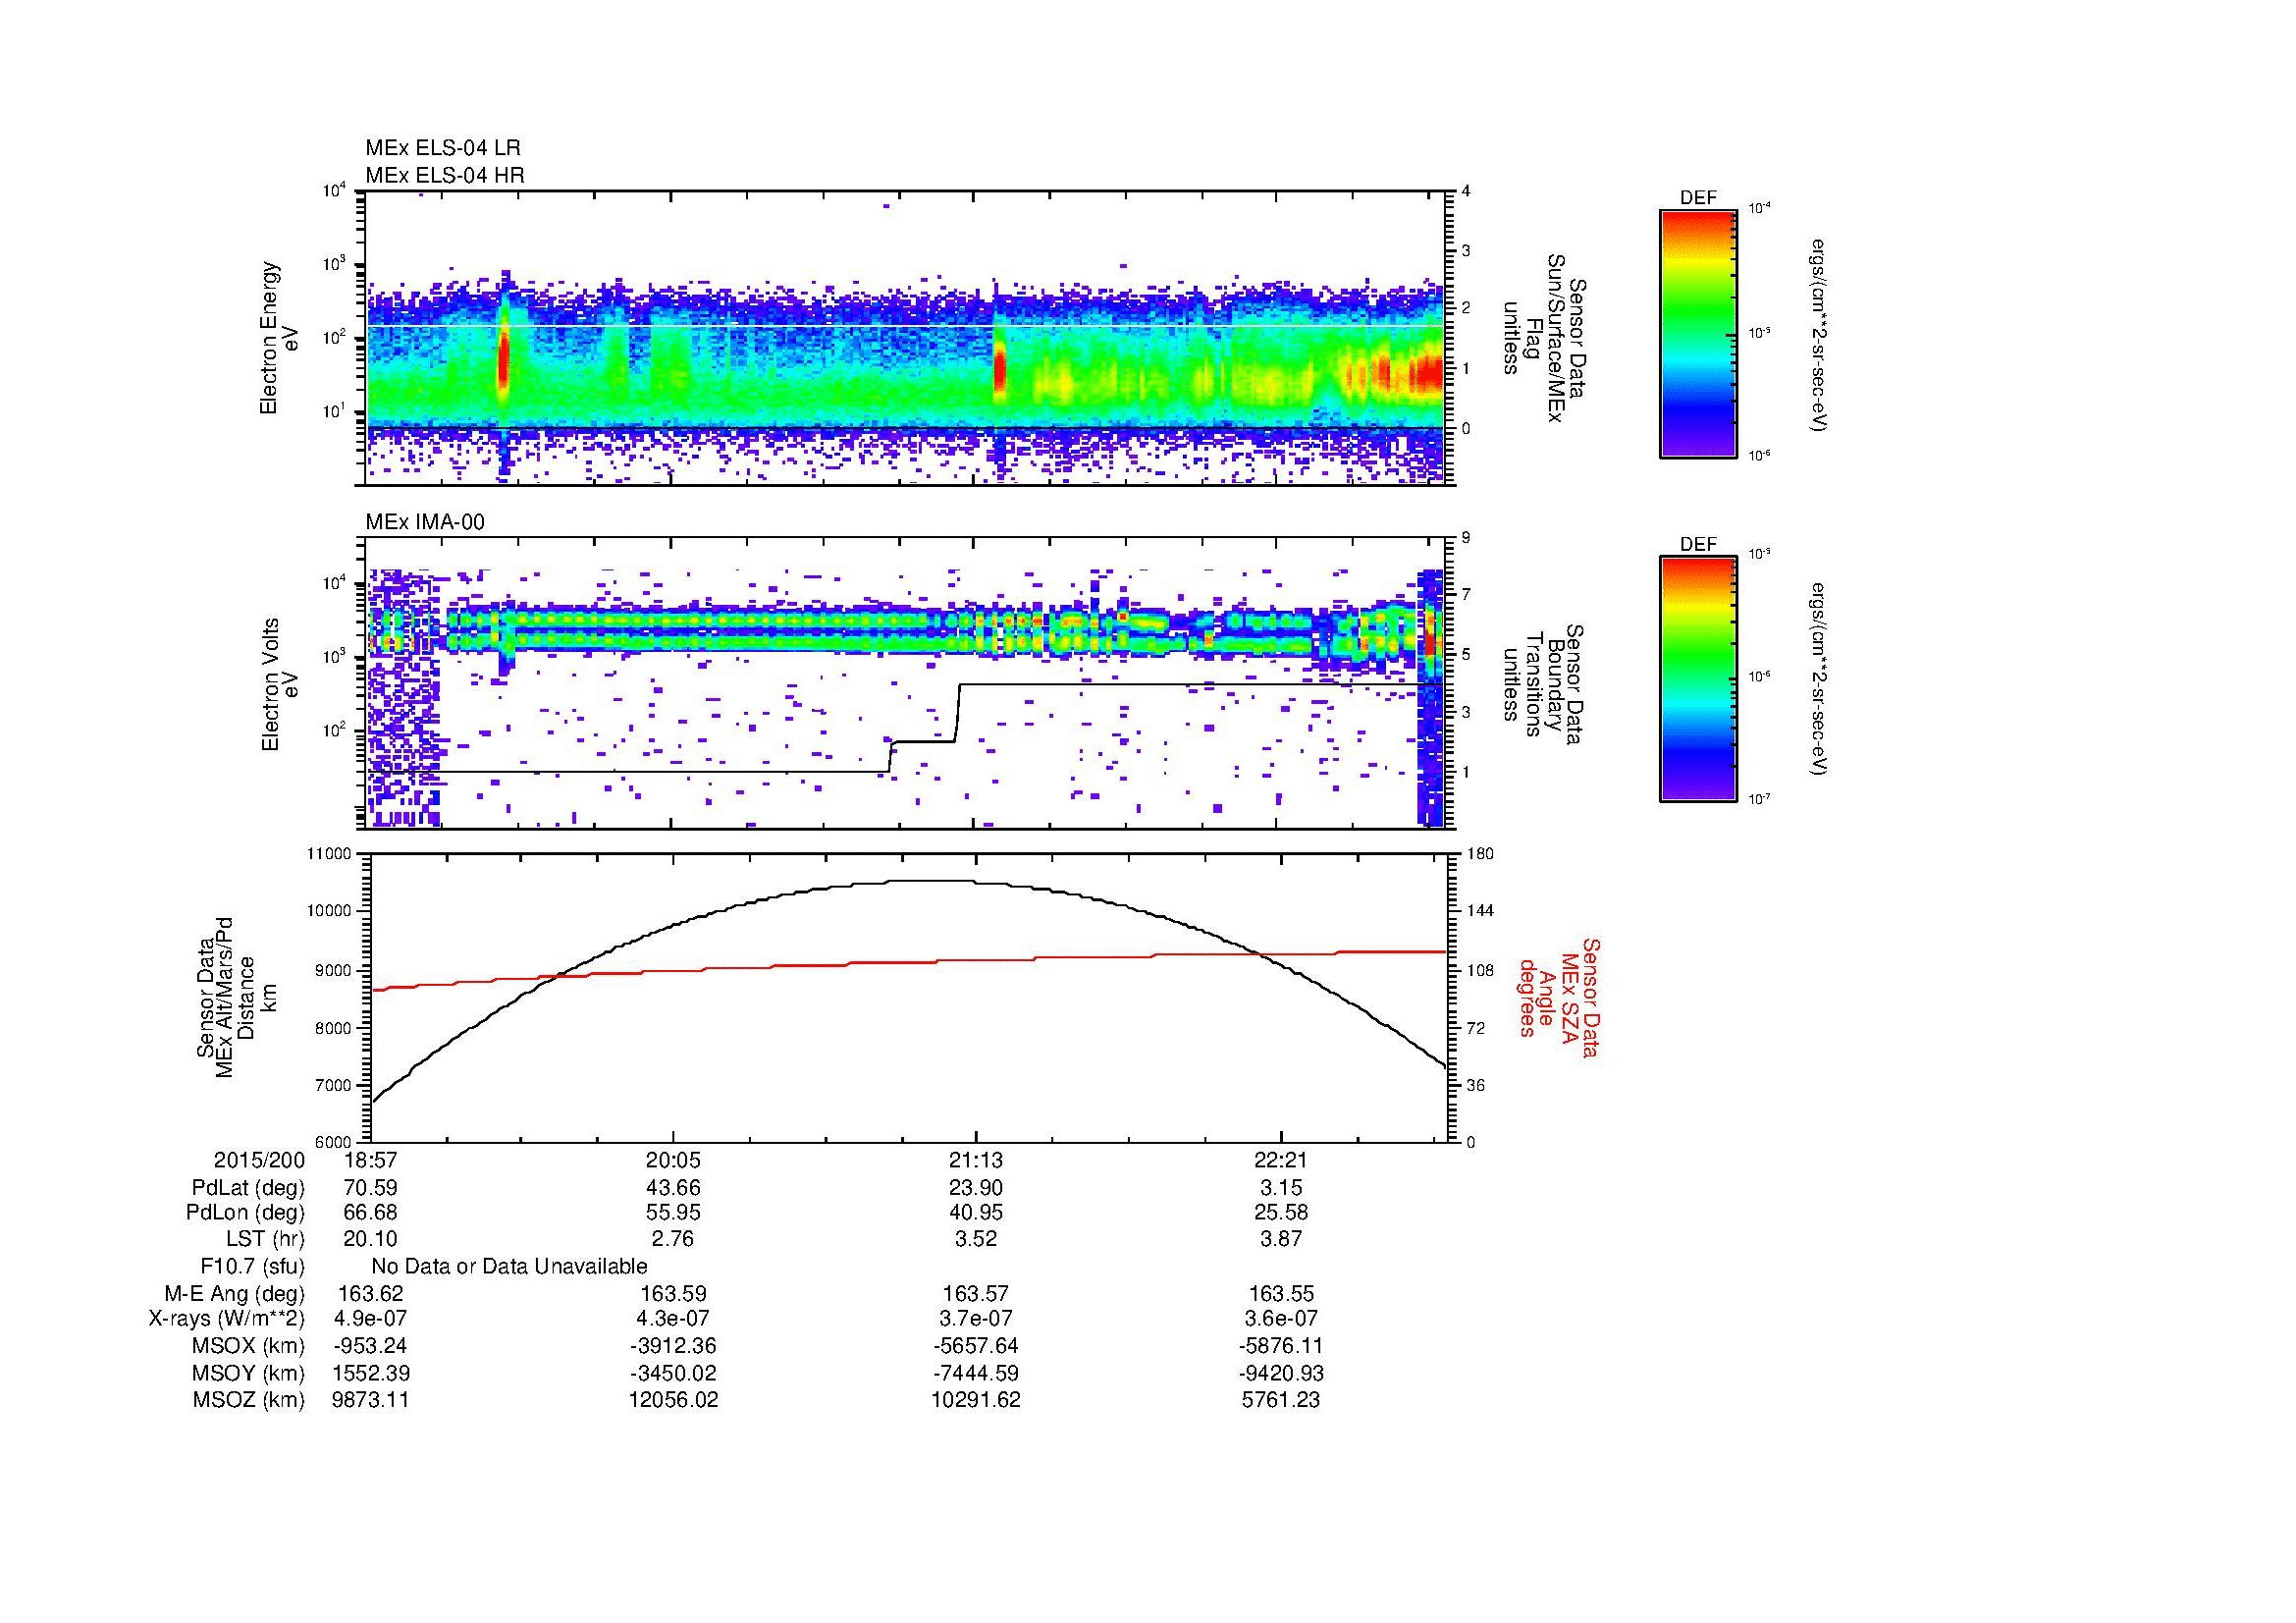Click the 180 degree SZA axis tick
The image size is (2296, 1623).
[x=1480, y=854]
